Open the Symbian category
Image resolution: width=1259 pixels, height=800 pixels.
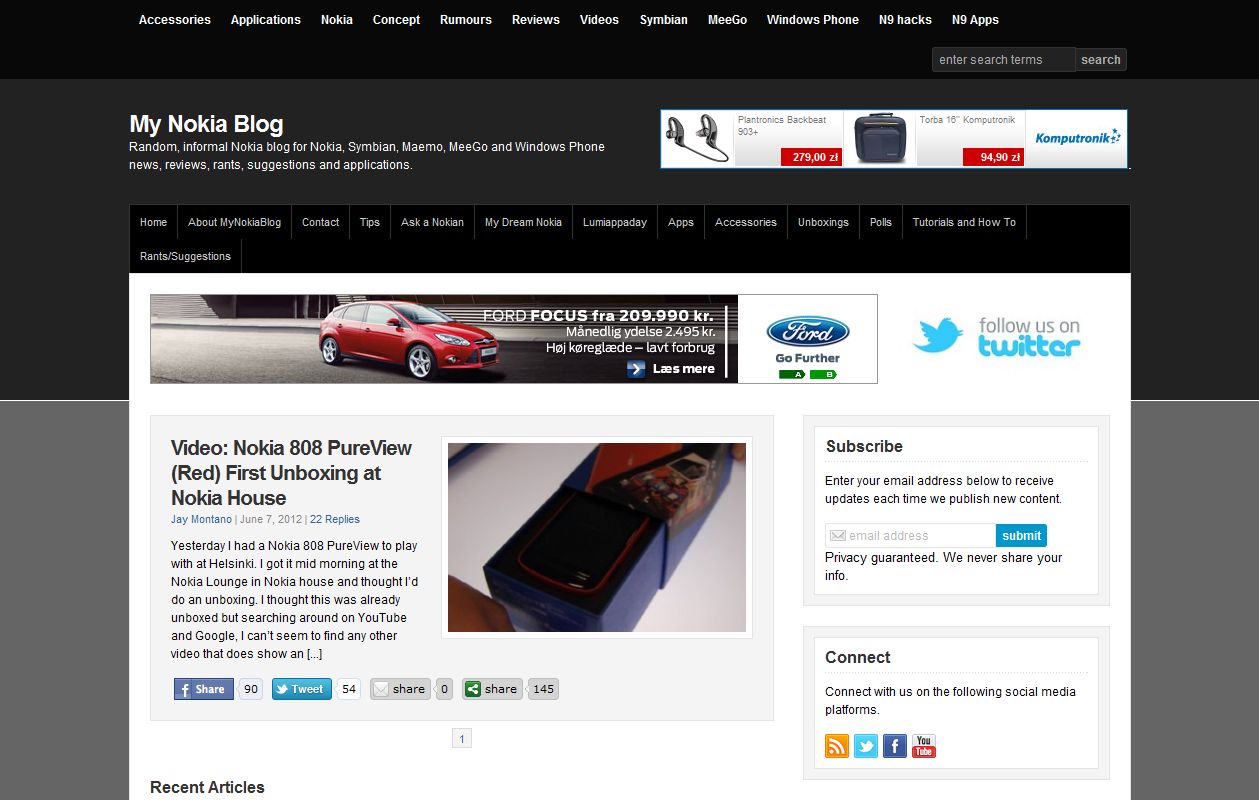664,20
